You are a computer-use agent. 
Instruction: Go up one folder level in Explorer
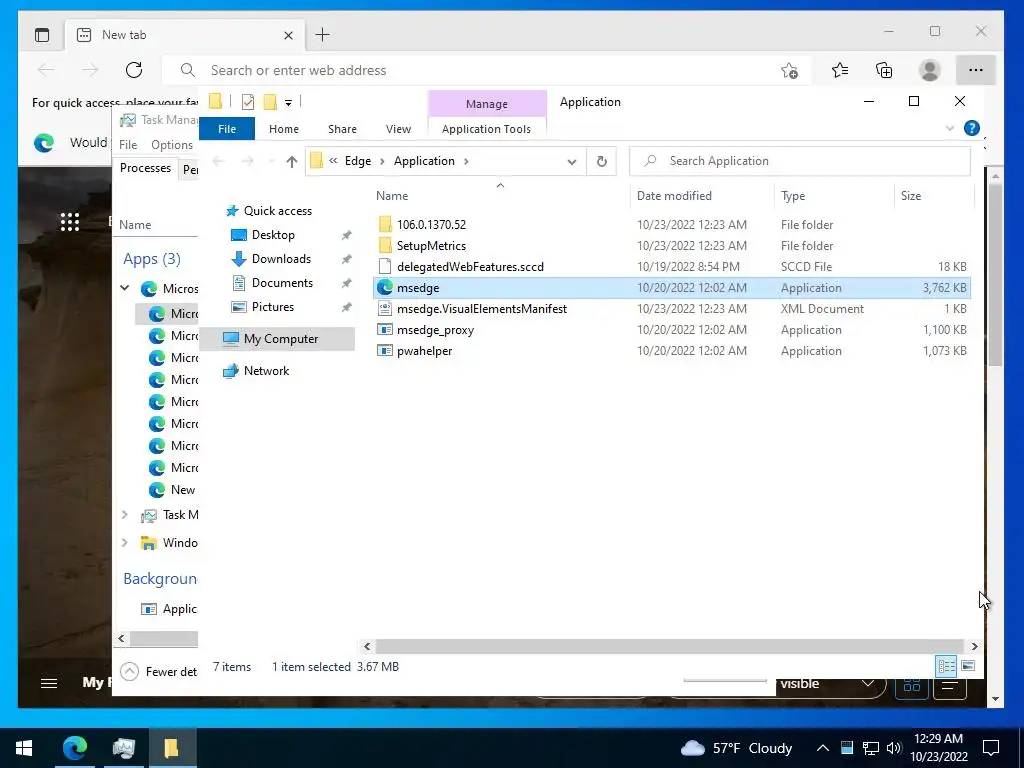tap(291, 161)
